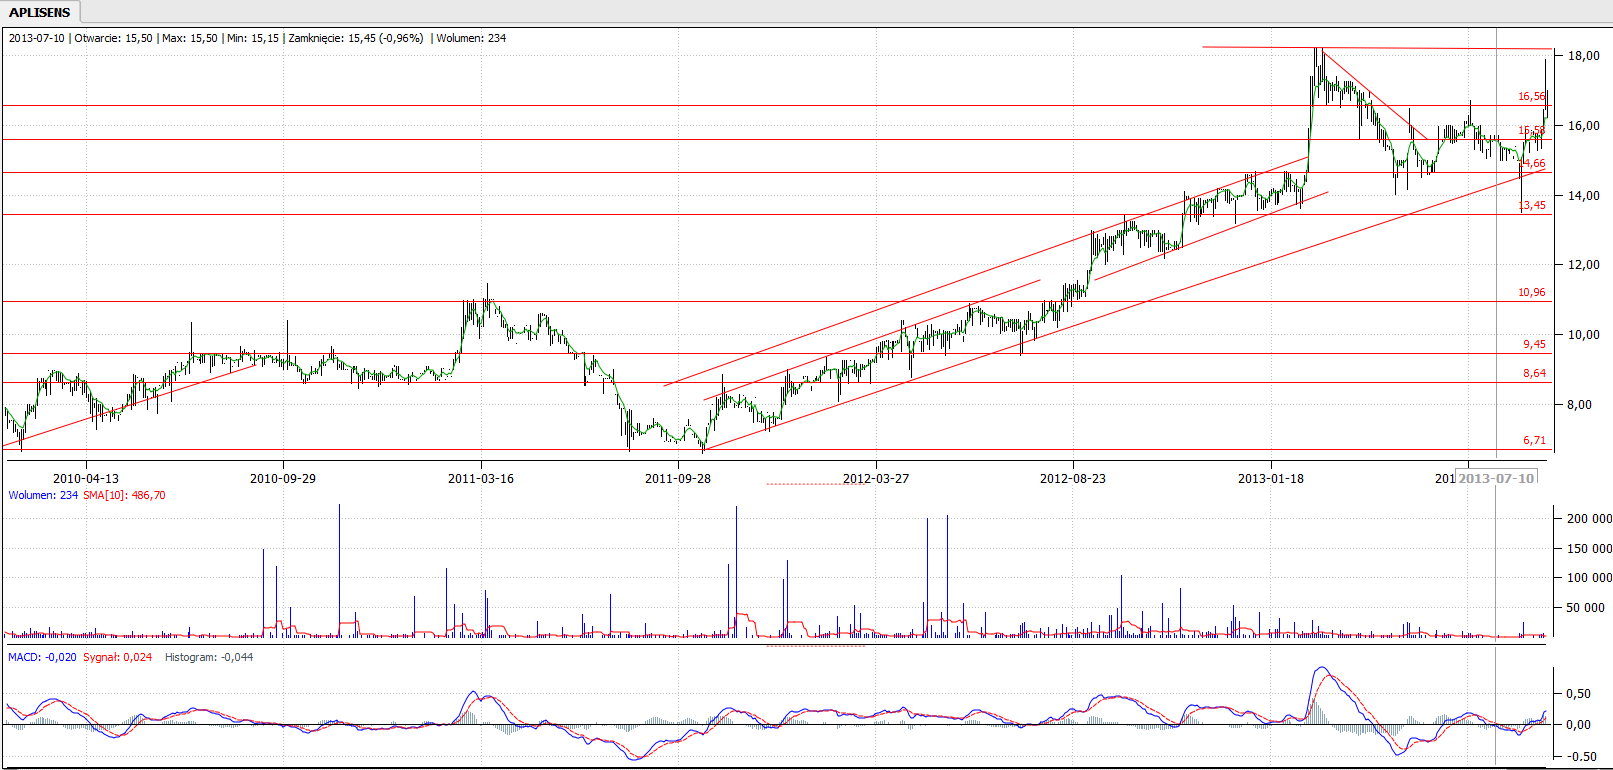Screen dimensions: 1613x770
Task: Click the blue 'Wolumen: 234' volume panel label
Action: point(43,495)
